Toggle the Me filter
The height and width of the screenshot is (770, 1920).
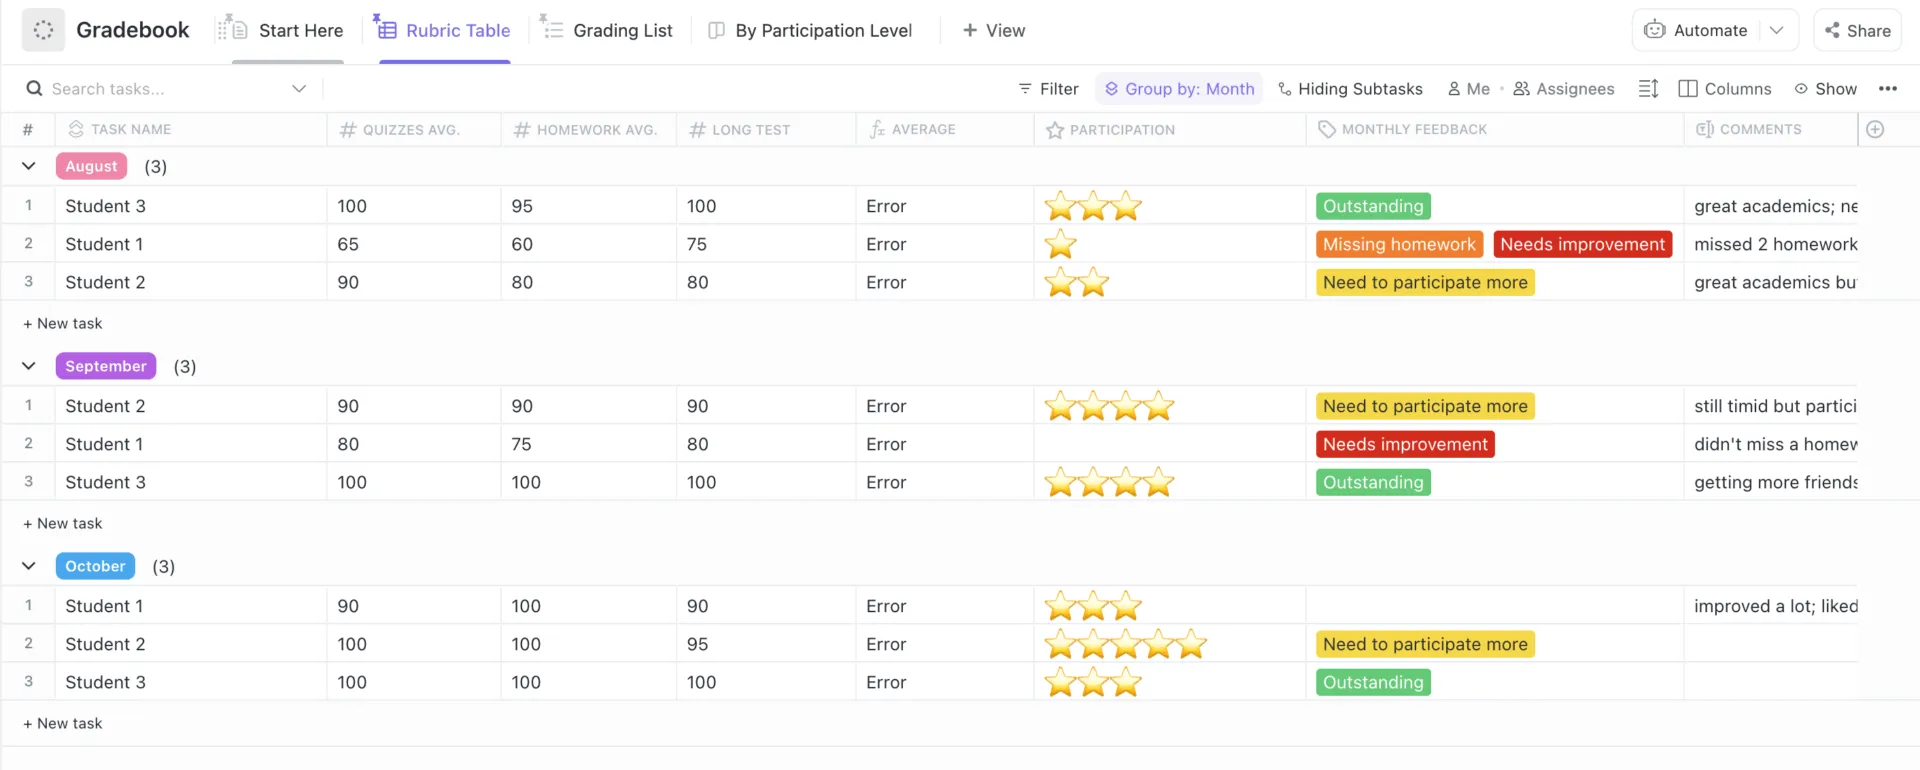tap(1468, 89)
